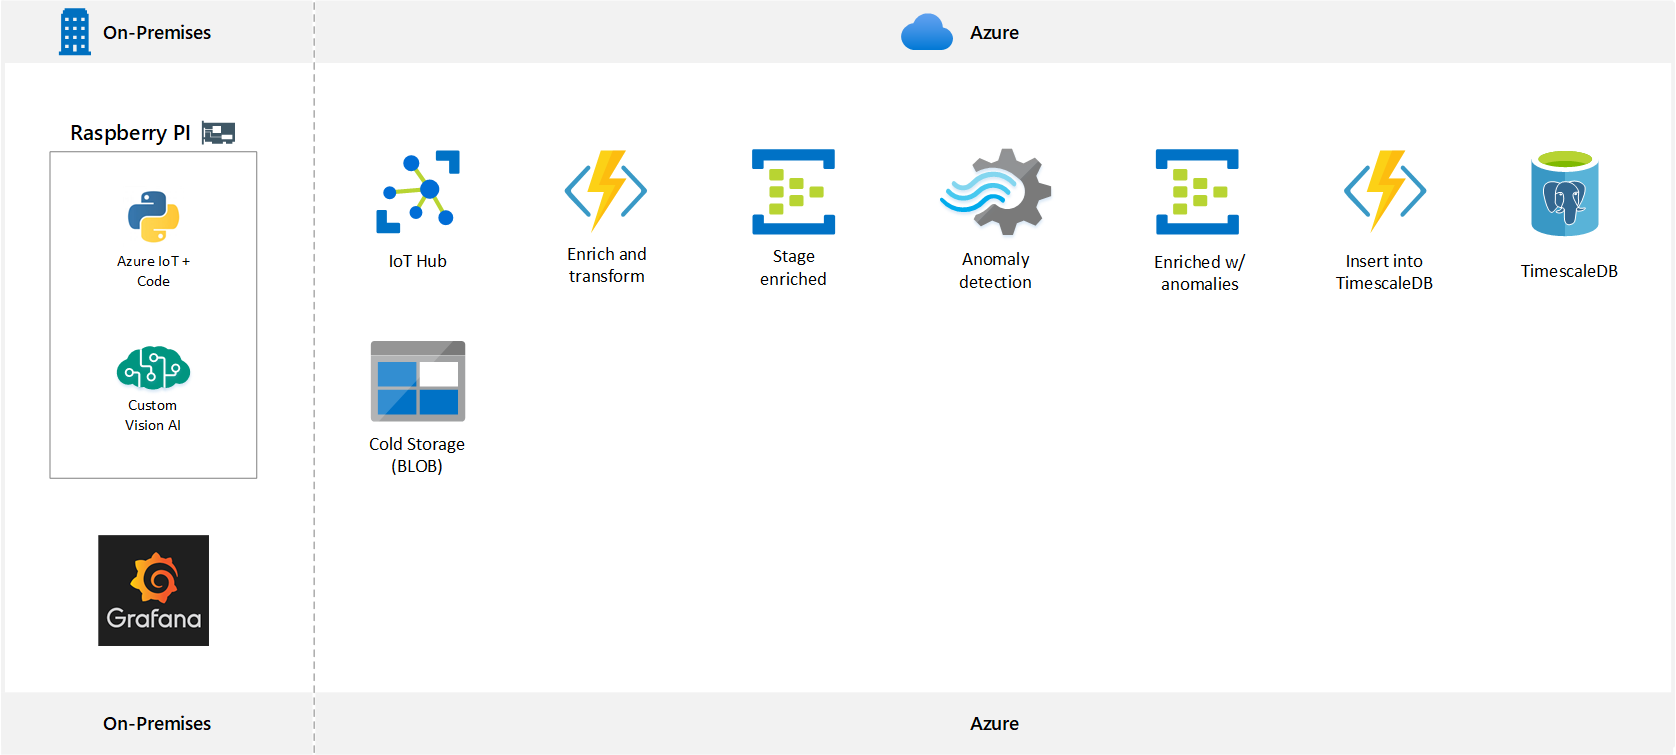The image size is (1676, 755).
Task: Click the Cold Storage (BLOB) label
Action: pos(417,455)
